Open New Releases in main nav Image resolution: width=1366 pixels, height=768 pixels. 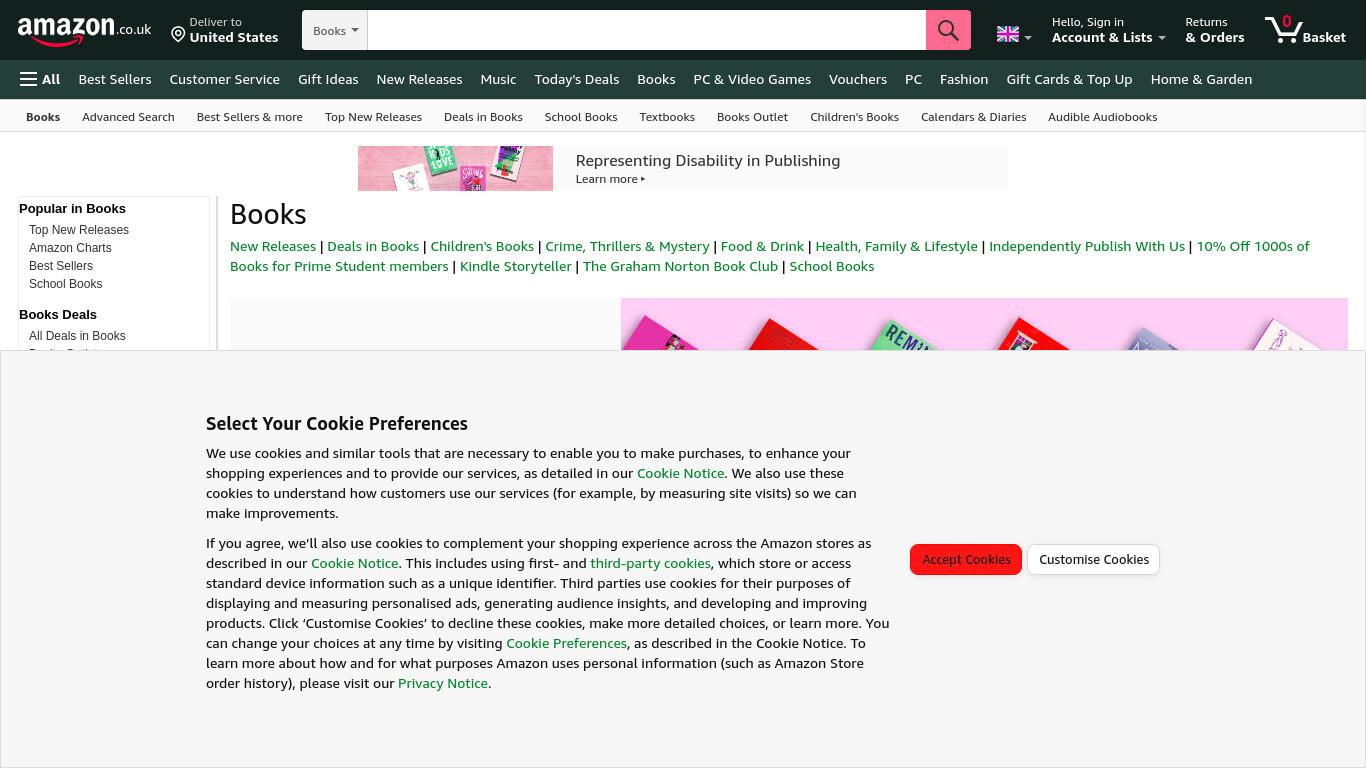(419, 79)
